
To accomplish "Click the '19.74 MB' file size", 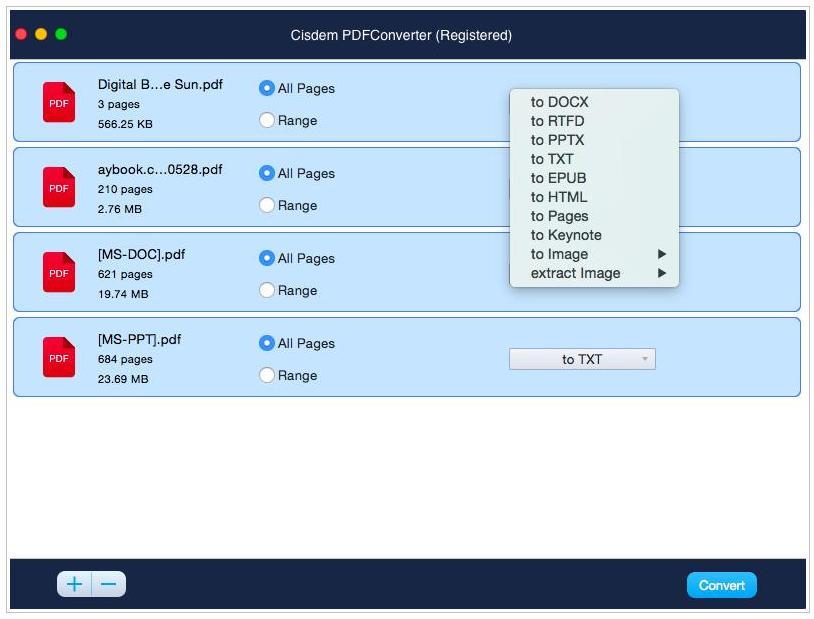I will 123,294.
